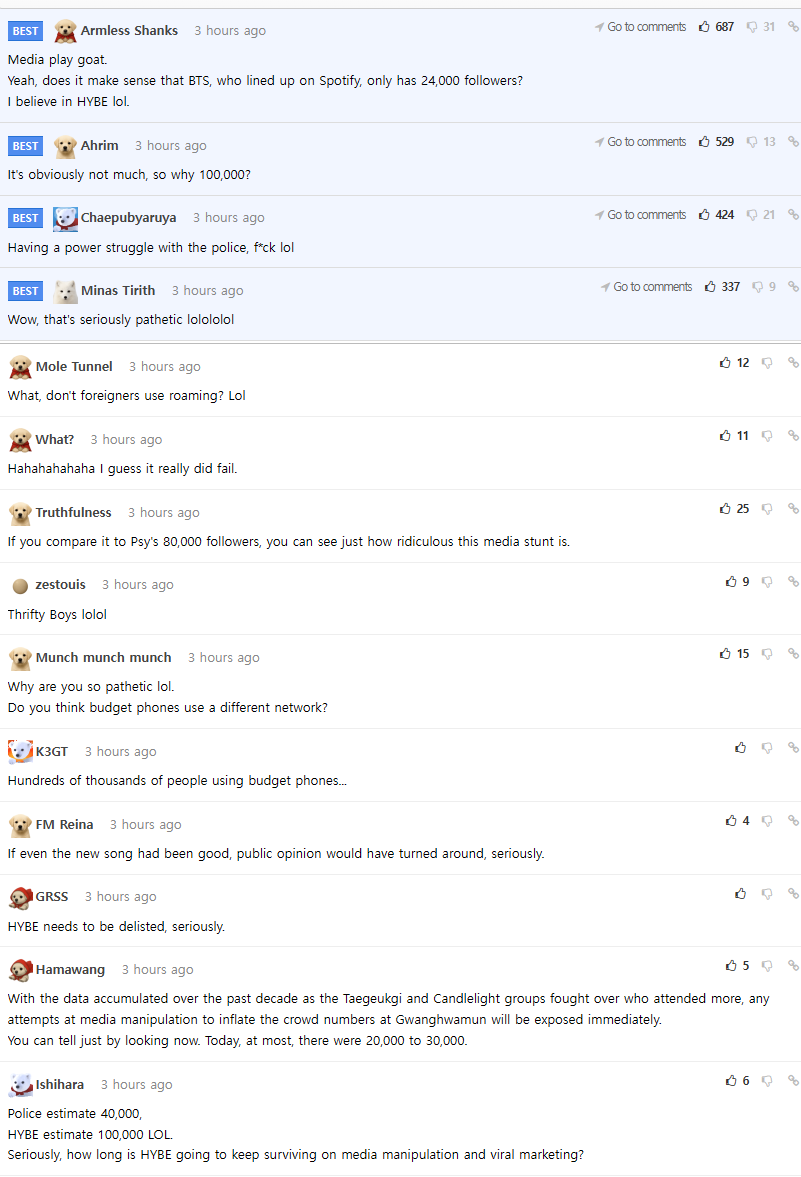The height and width of the screenshot is (1177, 801).
Task: Go to comments for Chaepubyaruya's best comment
Action: coord(640,215)
